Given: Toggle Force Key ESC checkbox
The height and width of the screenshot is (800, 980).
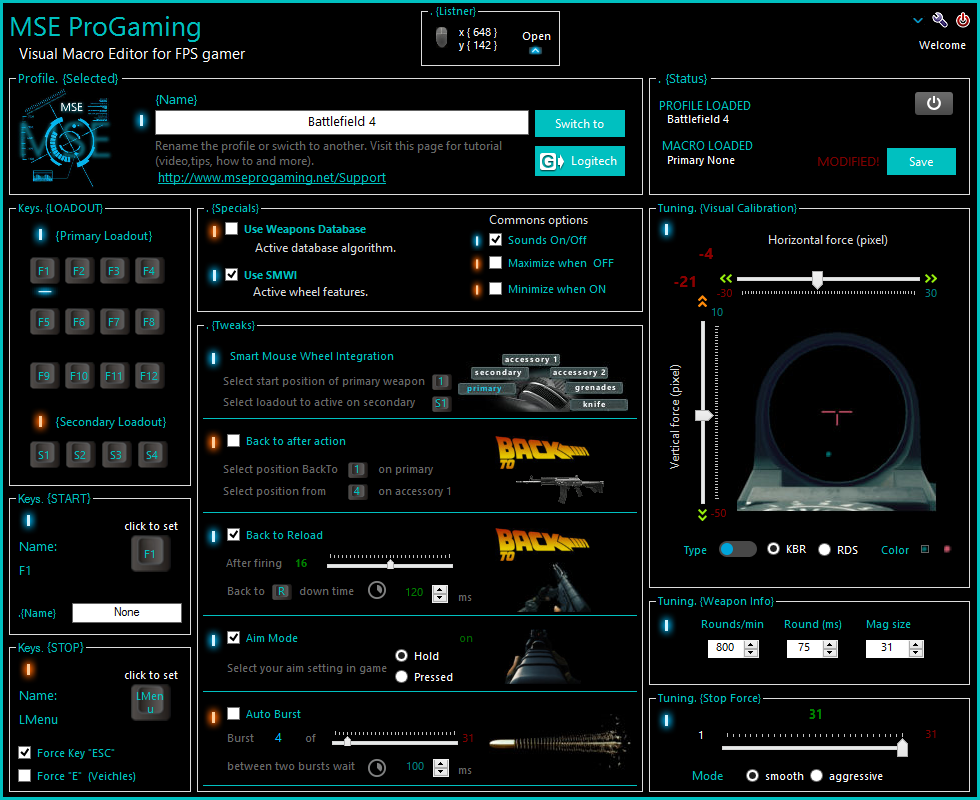Looking at the screenshot, I should tap(25, 752).
